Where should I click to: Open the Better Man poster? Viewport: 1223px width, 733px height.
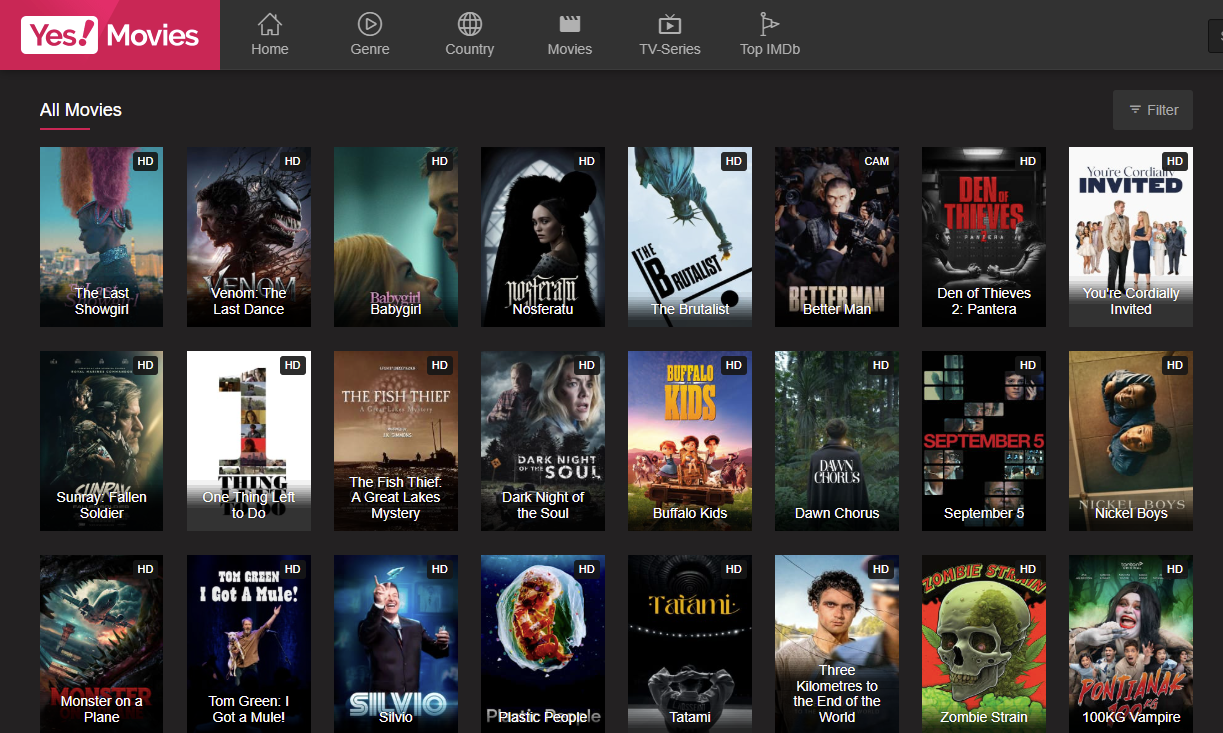point(837,237)
